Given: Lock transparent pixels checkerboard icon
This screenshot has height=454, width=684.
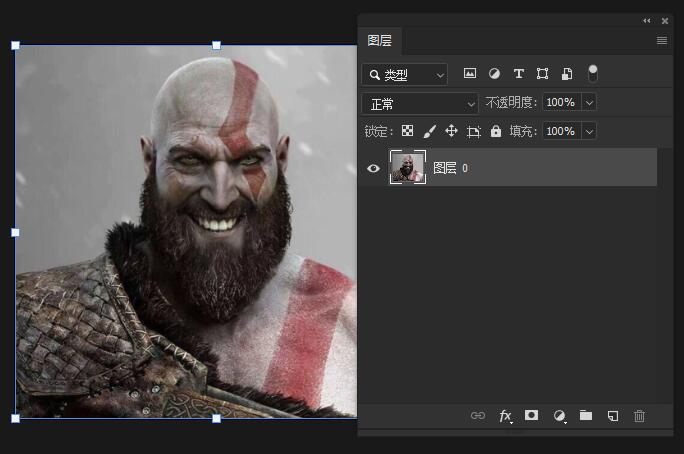Looking at the screenshot, I should click(x=407, y=131).
